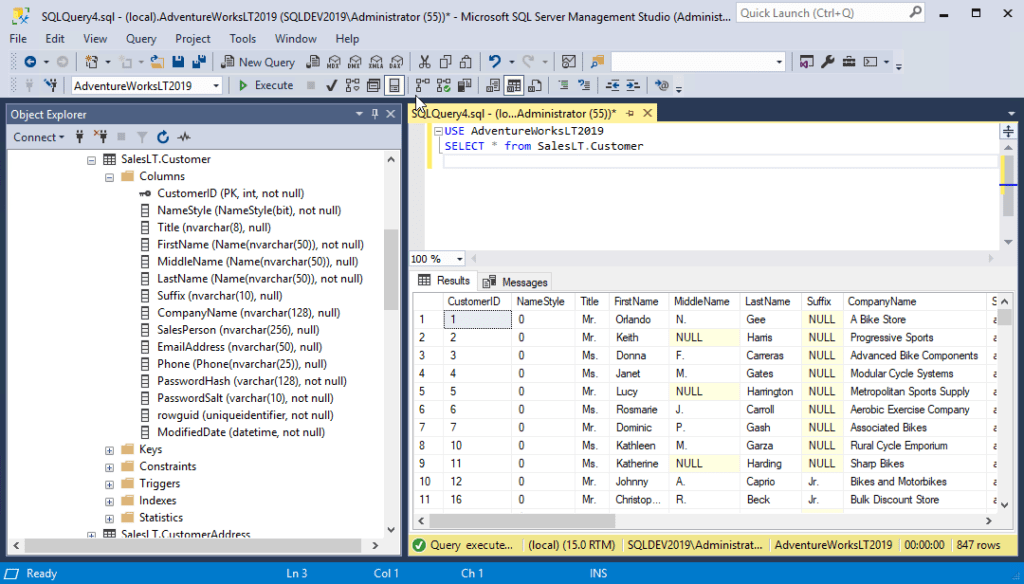Decrease indent of the query text

612,86
